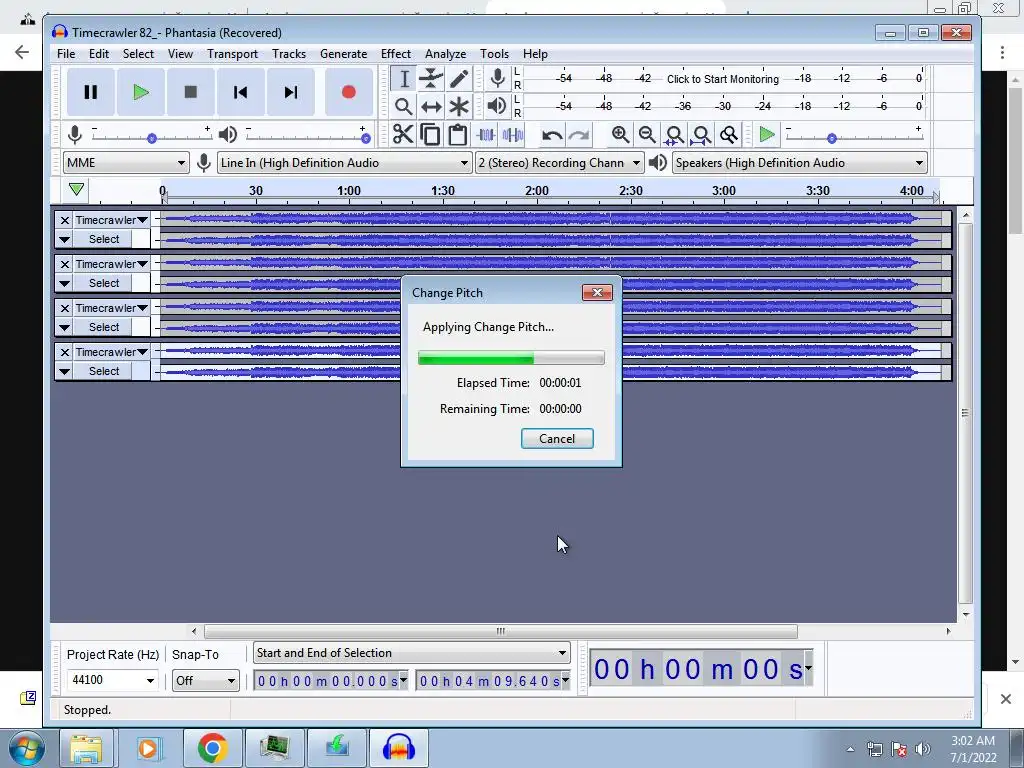Open Chrome from the taskbar
The height and width of the screenshot is (768, 1024).
point(212,748)
